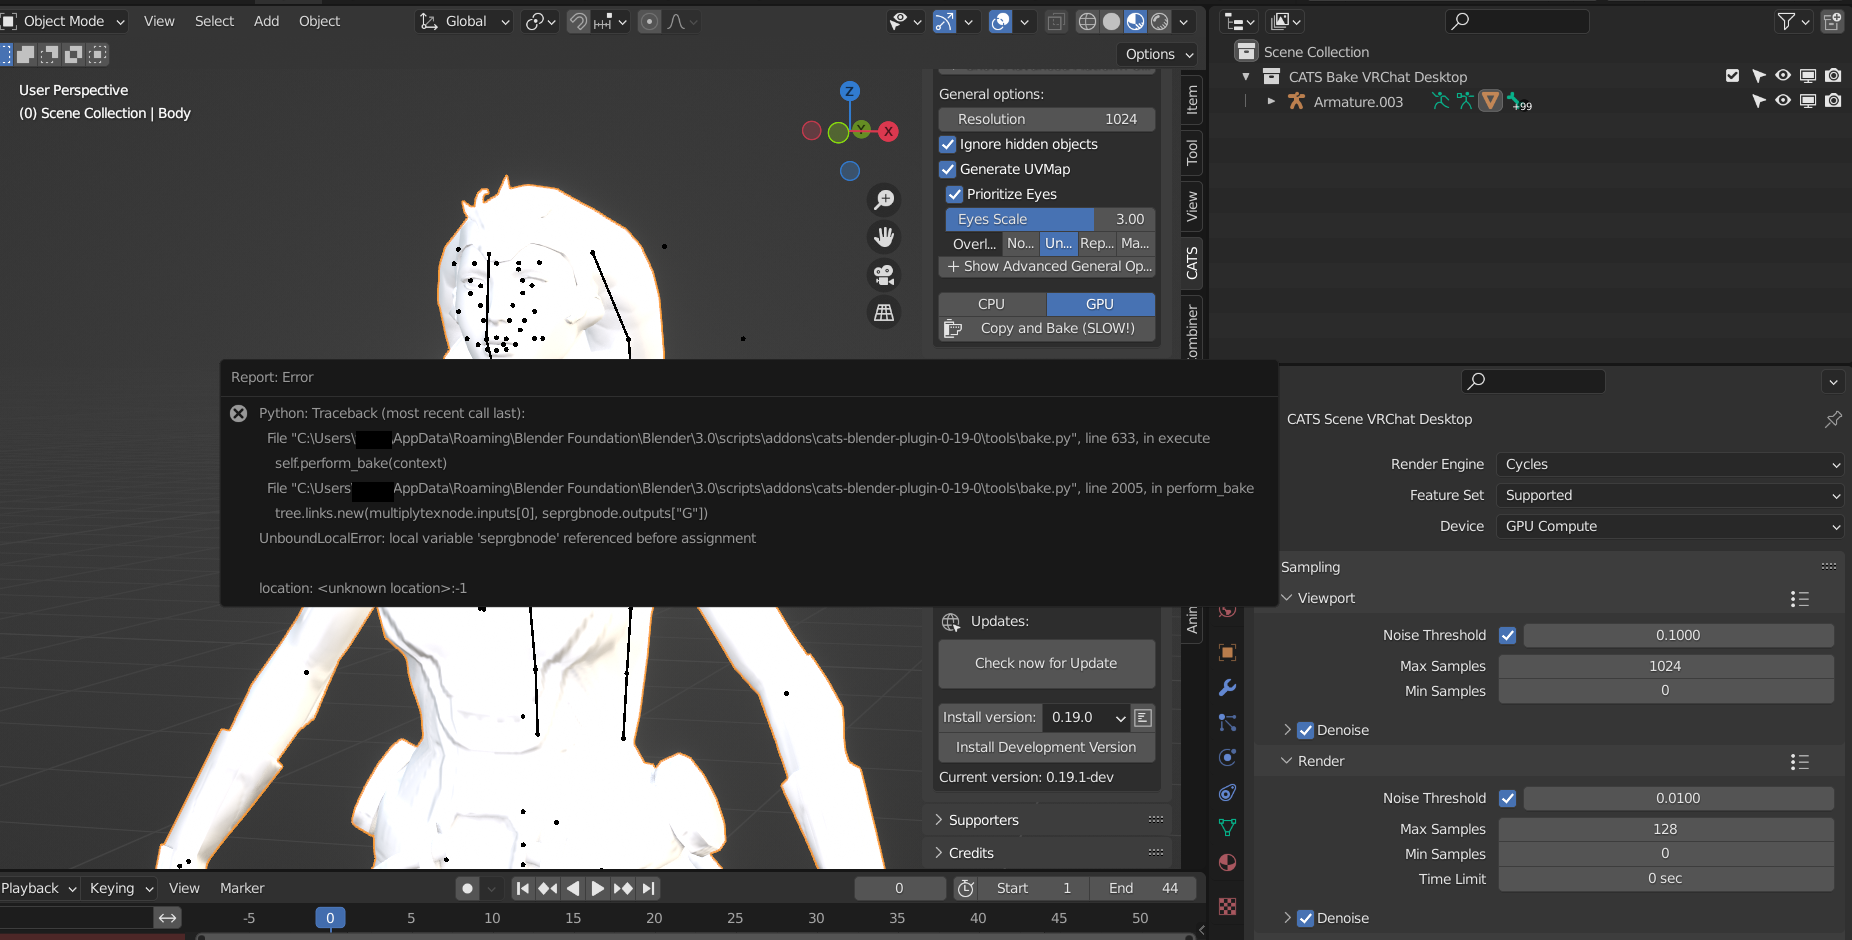Click the Armature.003 mesh data triangle icon
Image resolution: width=1852 pixels, height=940 pixels.
(x=1490, y=101)
